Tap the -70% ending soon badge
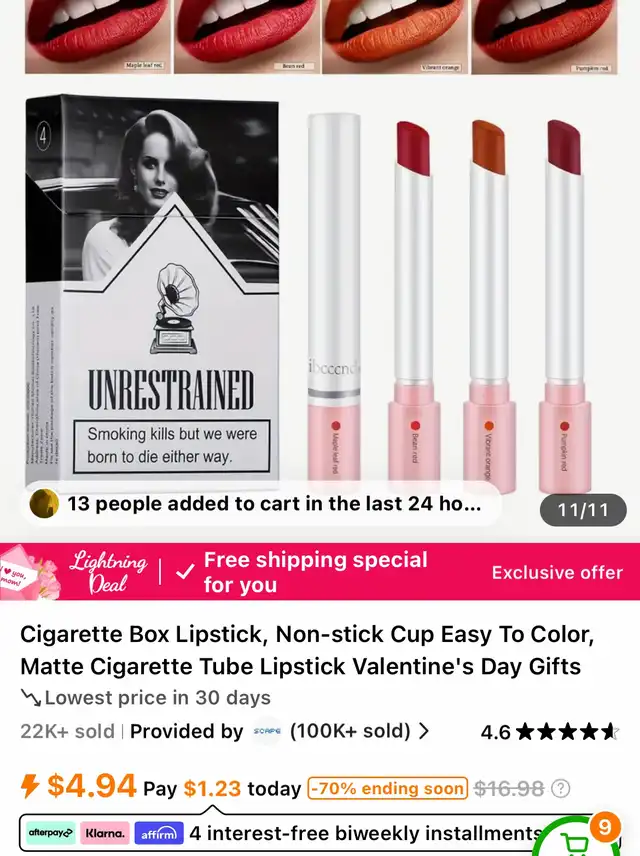This screenshot has height=856, width=640. [388, 788]
